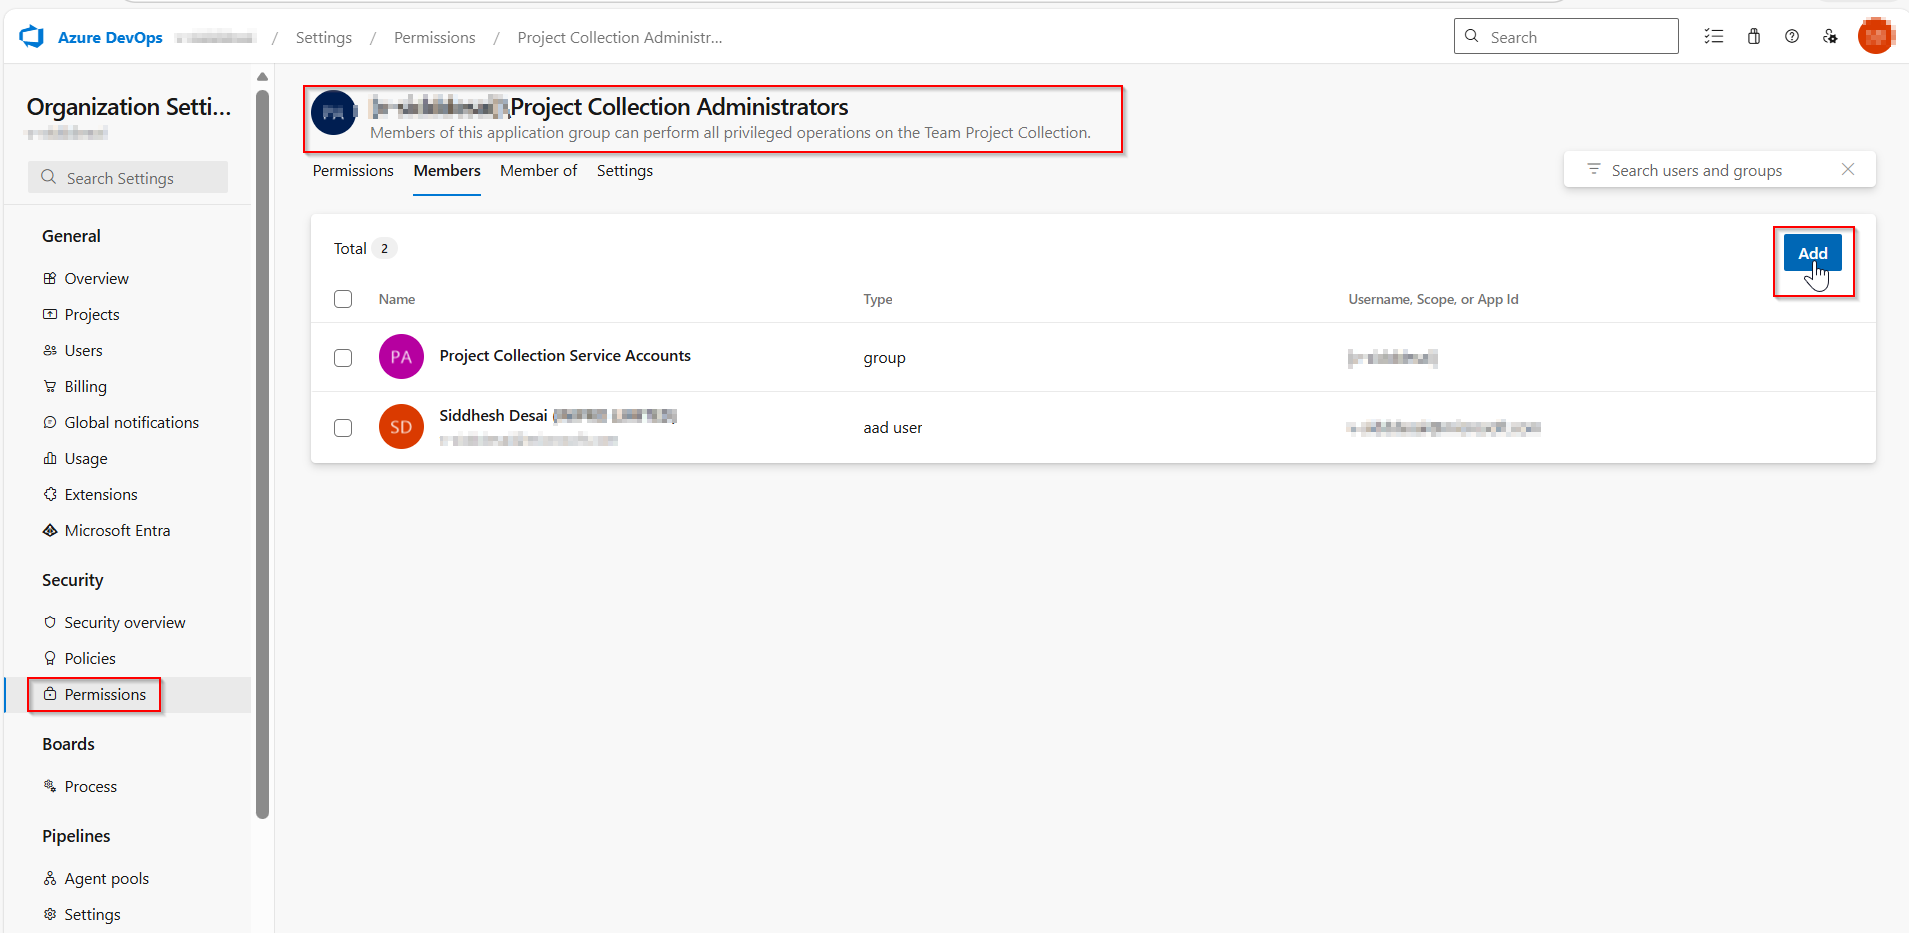Check the Siddhesh Desai row checkbox

(343, 428)
